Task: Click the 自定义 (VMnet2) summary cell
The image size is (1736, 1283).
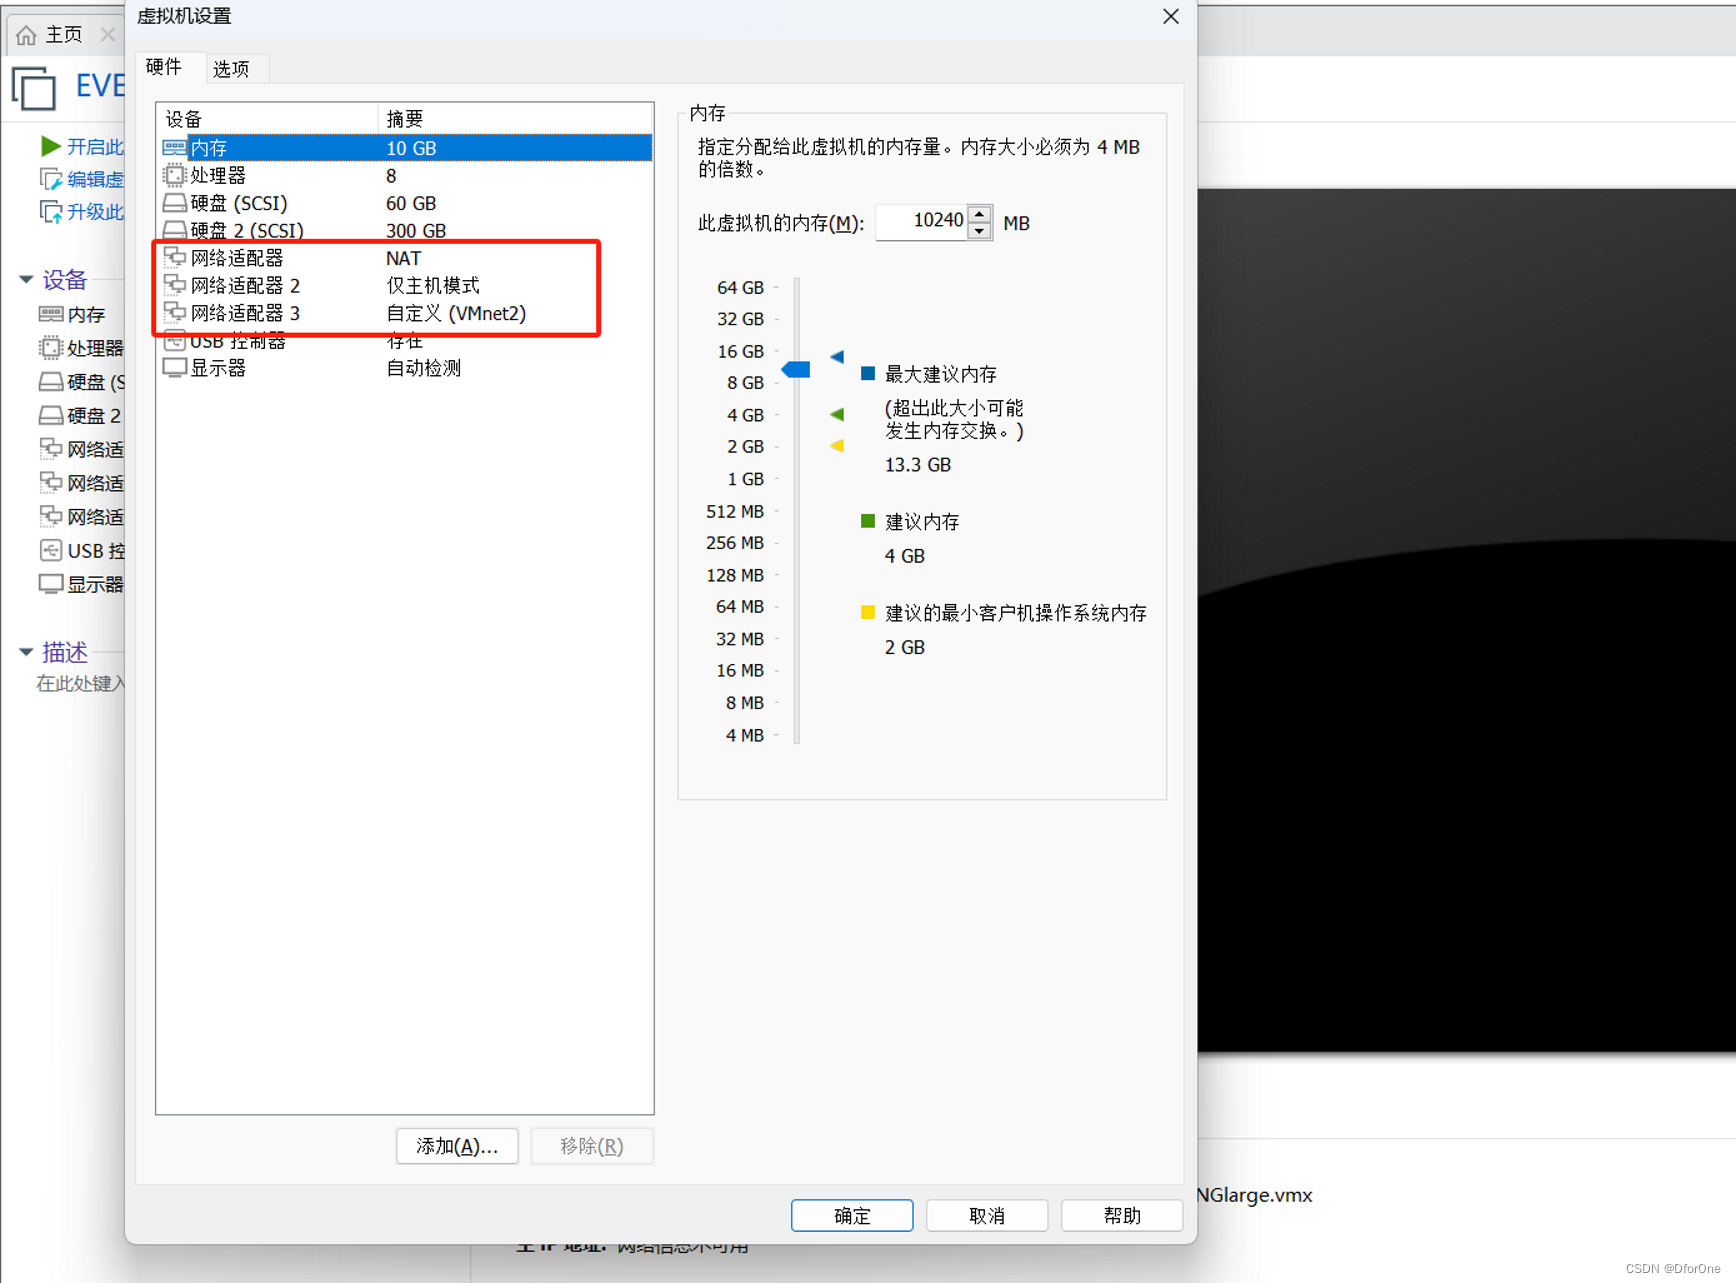Action: [456, 313]
